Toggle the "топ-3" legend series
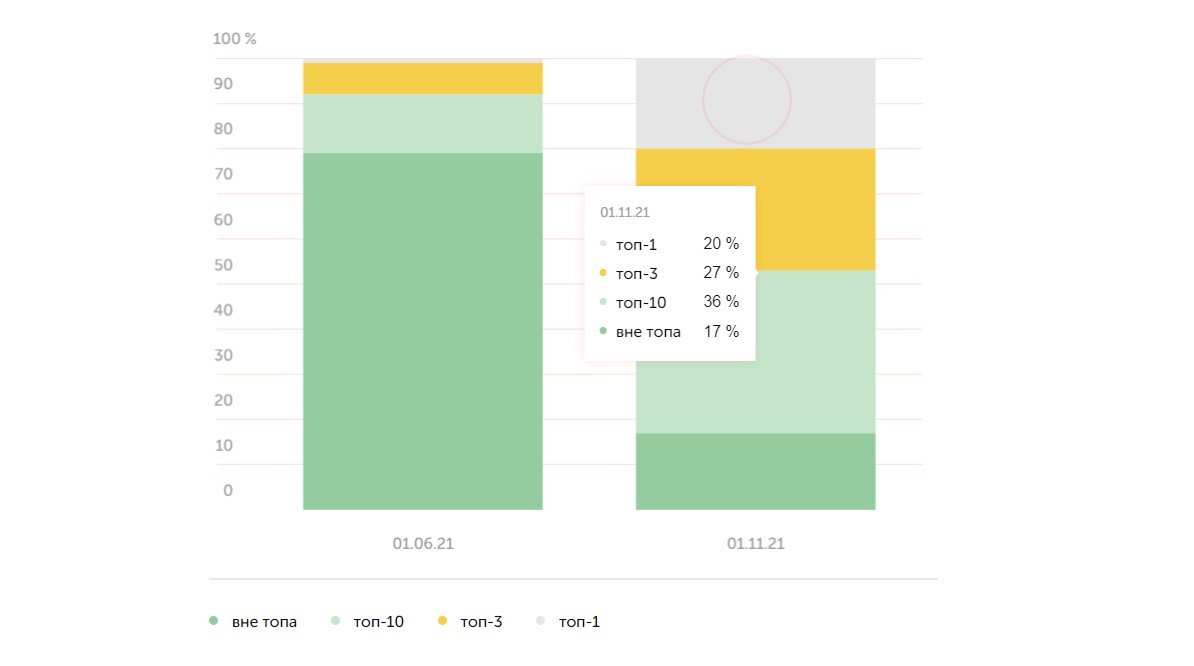Image resolution: width=1194 pixels, height=666 pixels. point(480,622)
